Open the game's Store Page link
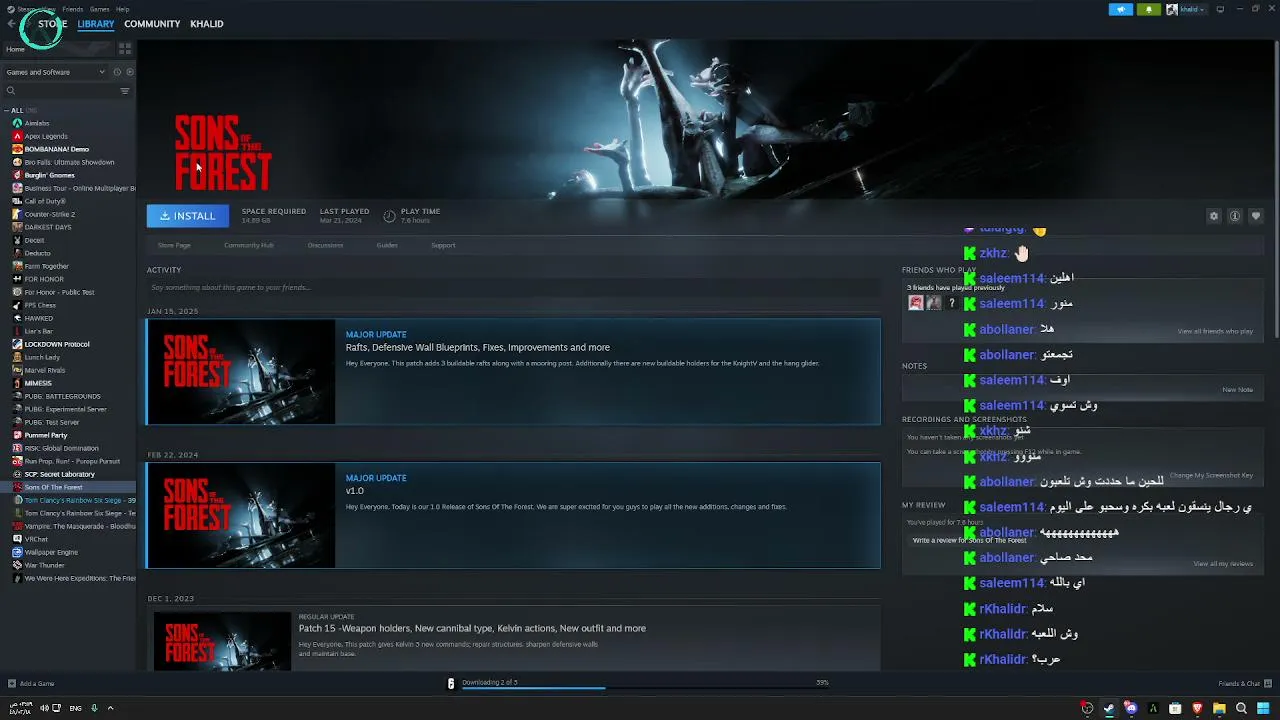The image size is (1280, 720). point(174,245)
